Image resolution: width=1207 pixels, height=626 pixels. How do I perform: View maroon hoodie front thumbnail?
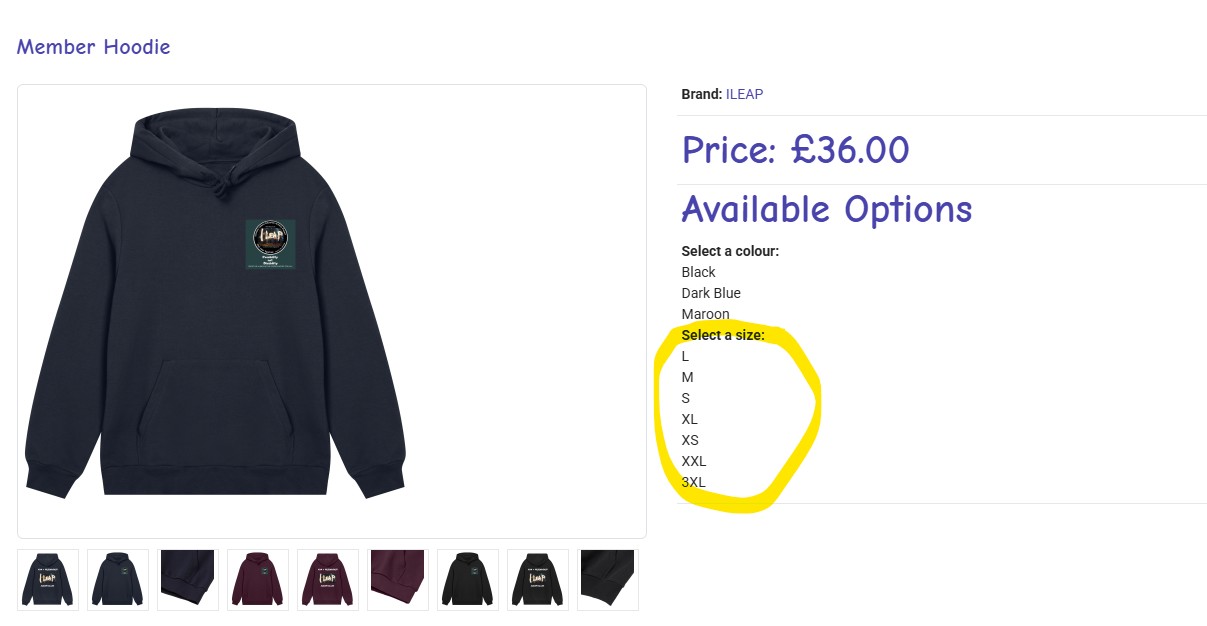coord(258,579)
